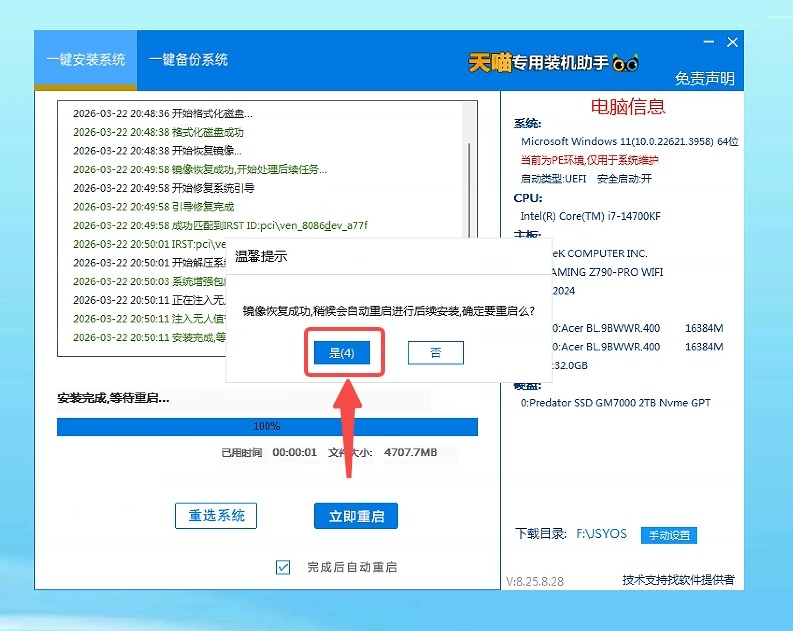Click the 手动设置 download directory button
Screen dimensions: 793x631
click(668, 535)
